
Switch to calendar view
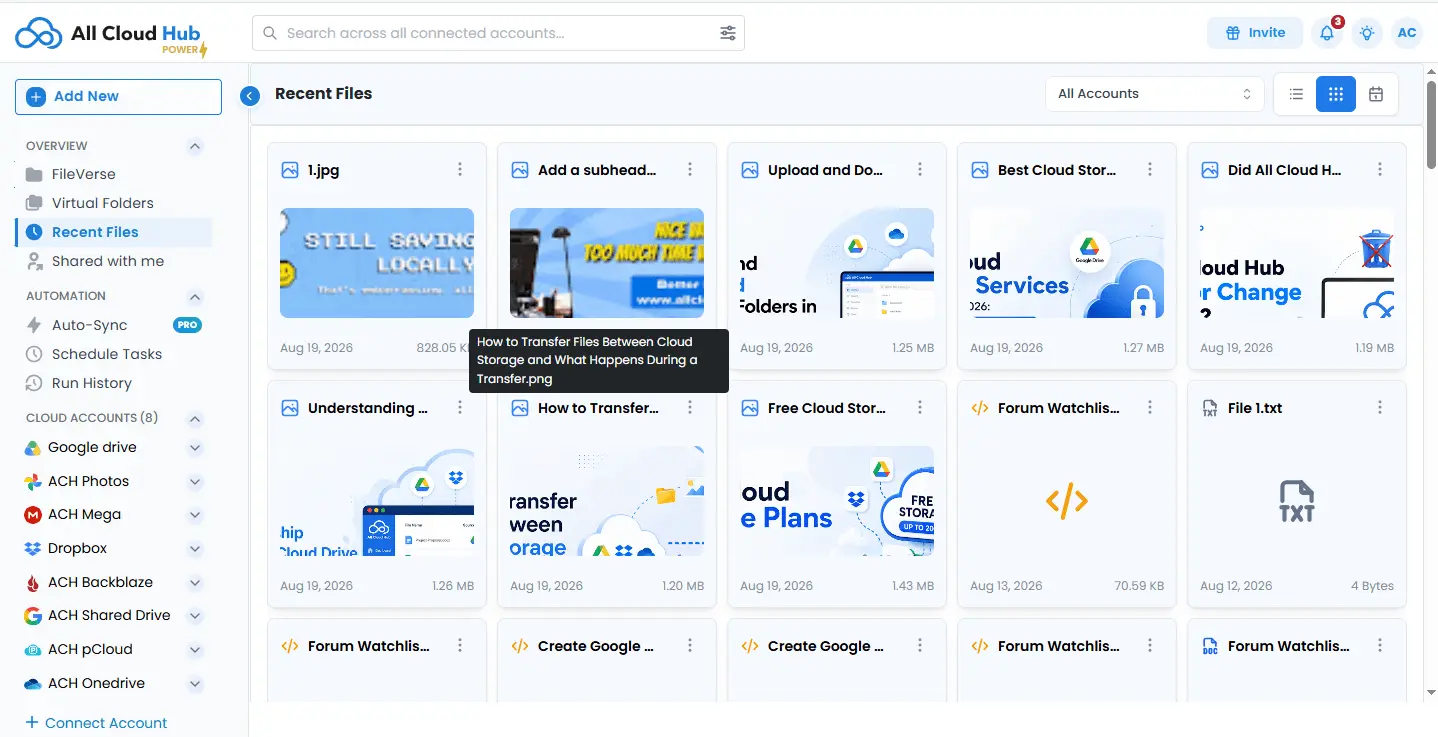1376,94
